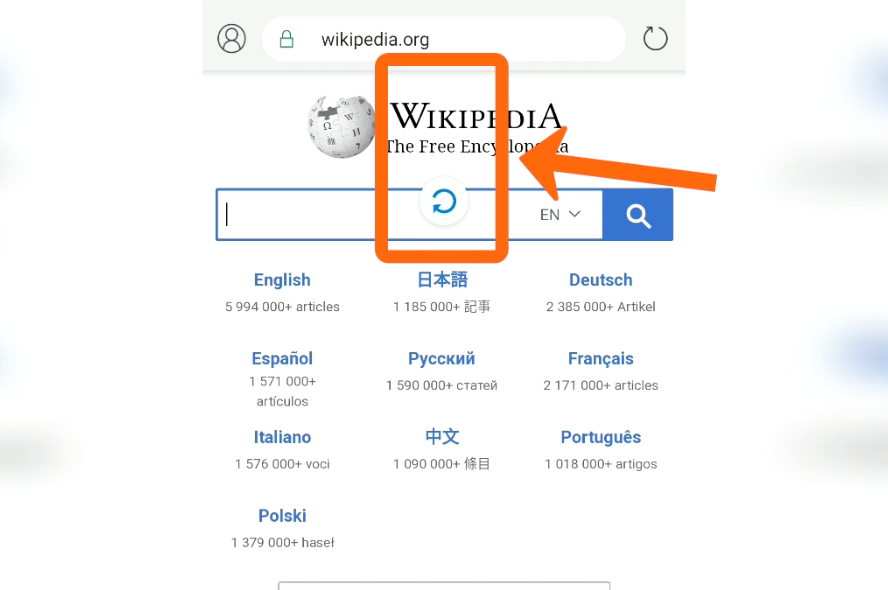
Task: Click the green padlock security icon
Action: click(287, 39)
